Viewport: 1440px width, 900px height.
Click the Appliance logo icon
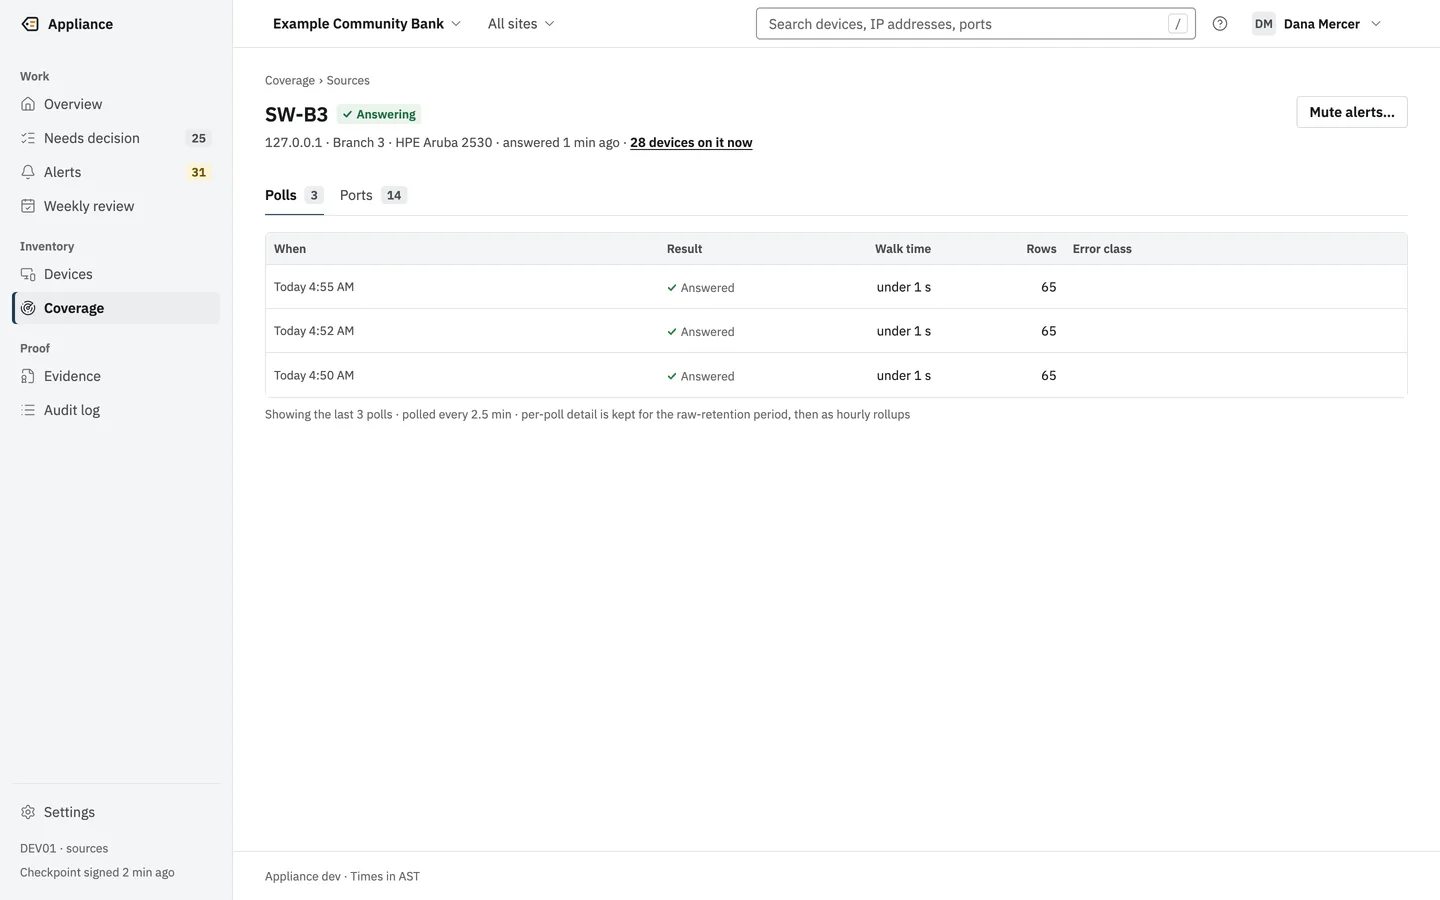tap(30, 24)
